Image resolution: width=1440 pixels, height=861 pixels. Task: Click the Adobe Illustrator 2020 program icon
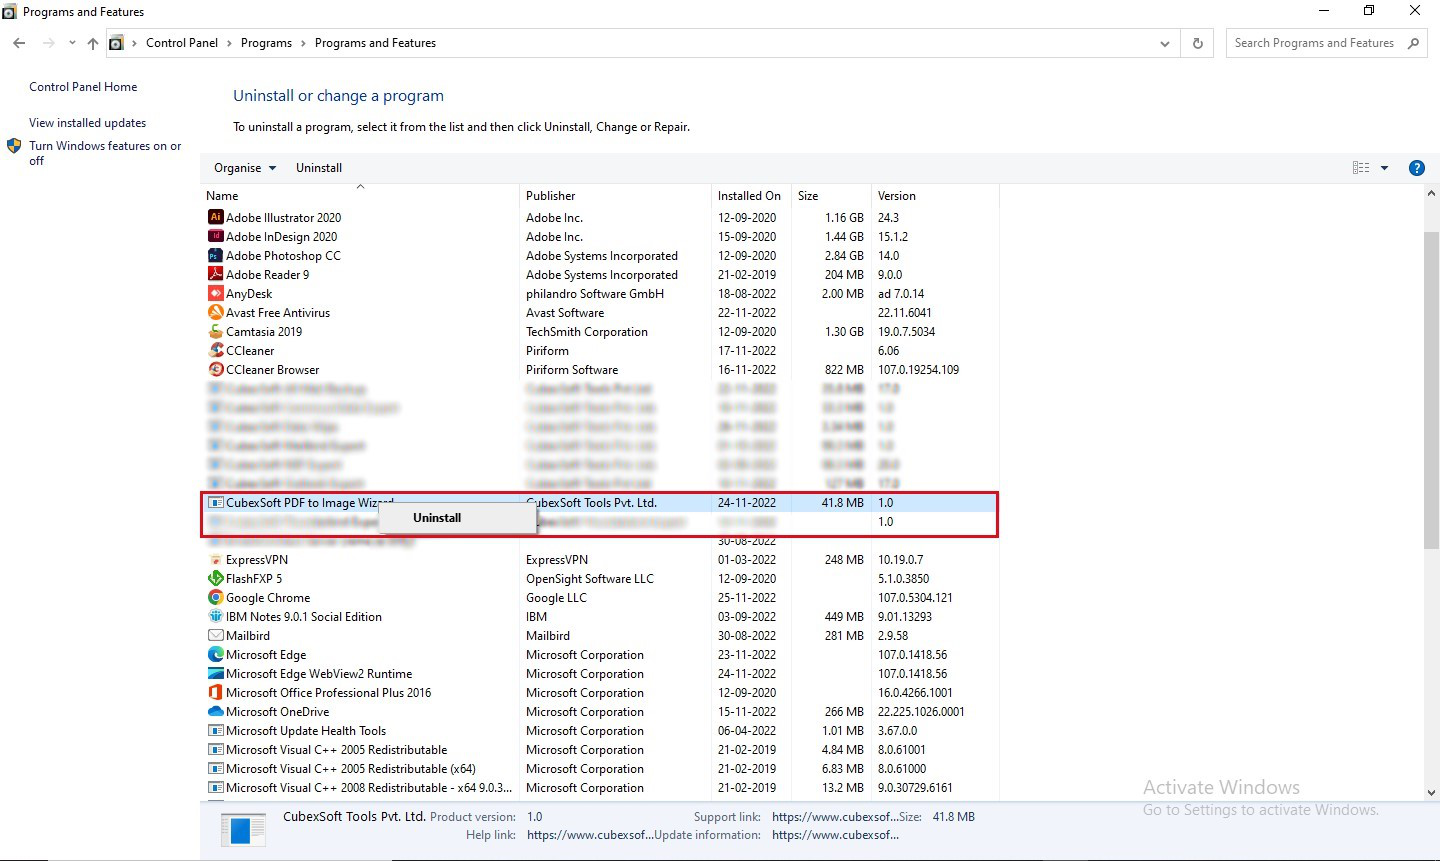point(215,217)
